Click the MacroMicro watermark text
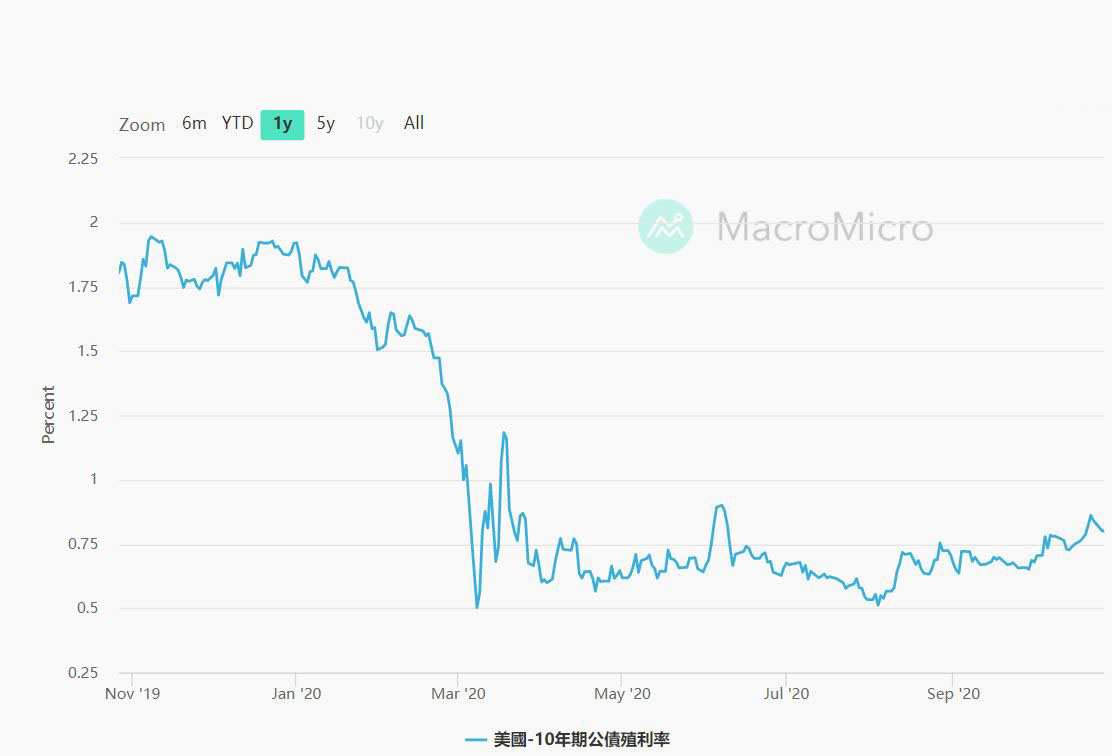Image resolution: width=1112 pixels, height=756 pixels. coord(824,227)
